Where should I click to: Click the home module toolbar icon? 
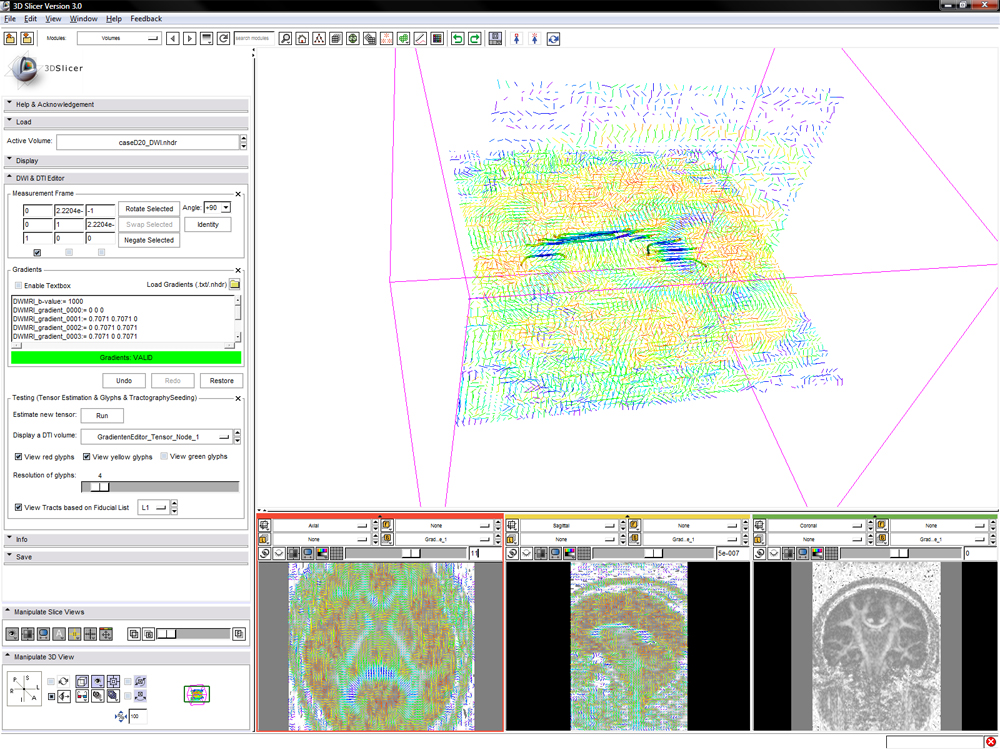(302, 39)
